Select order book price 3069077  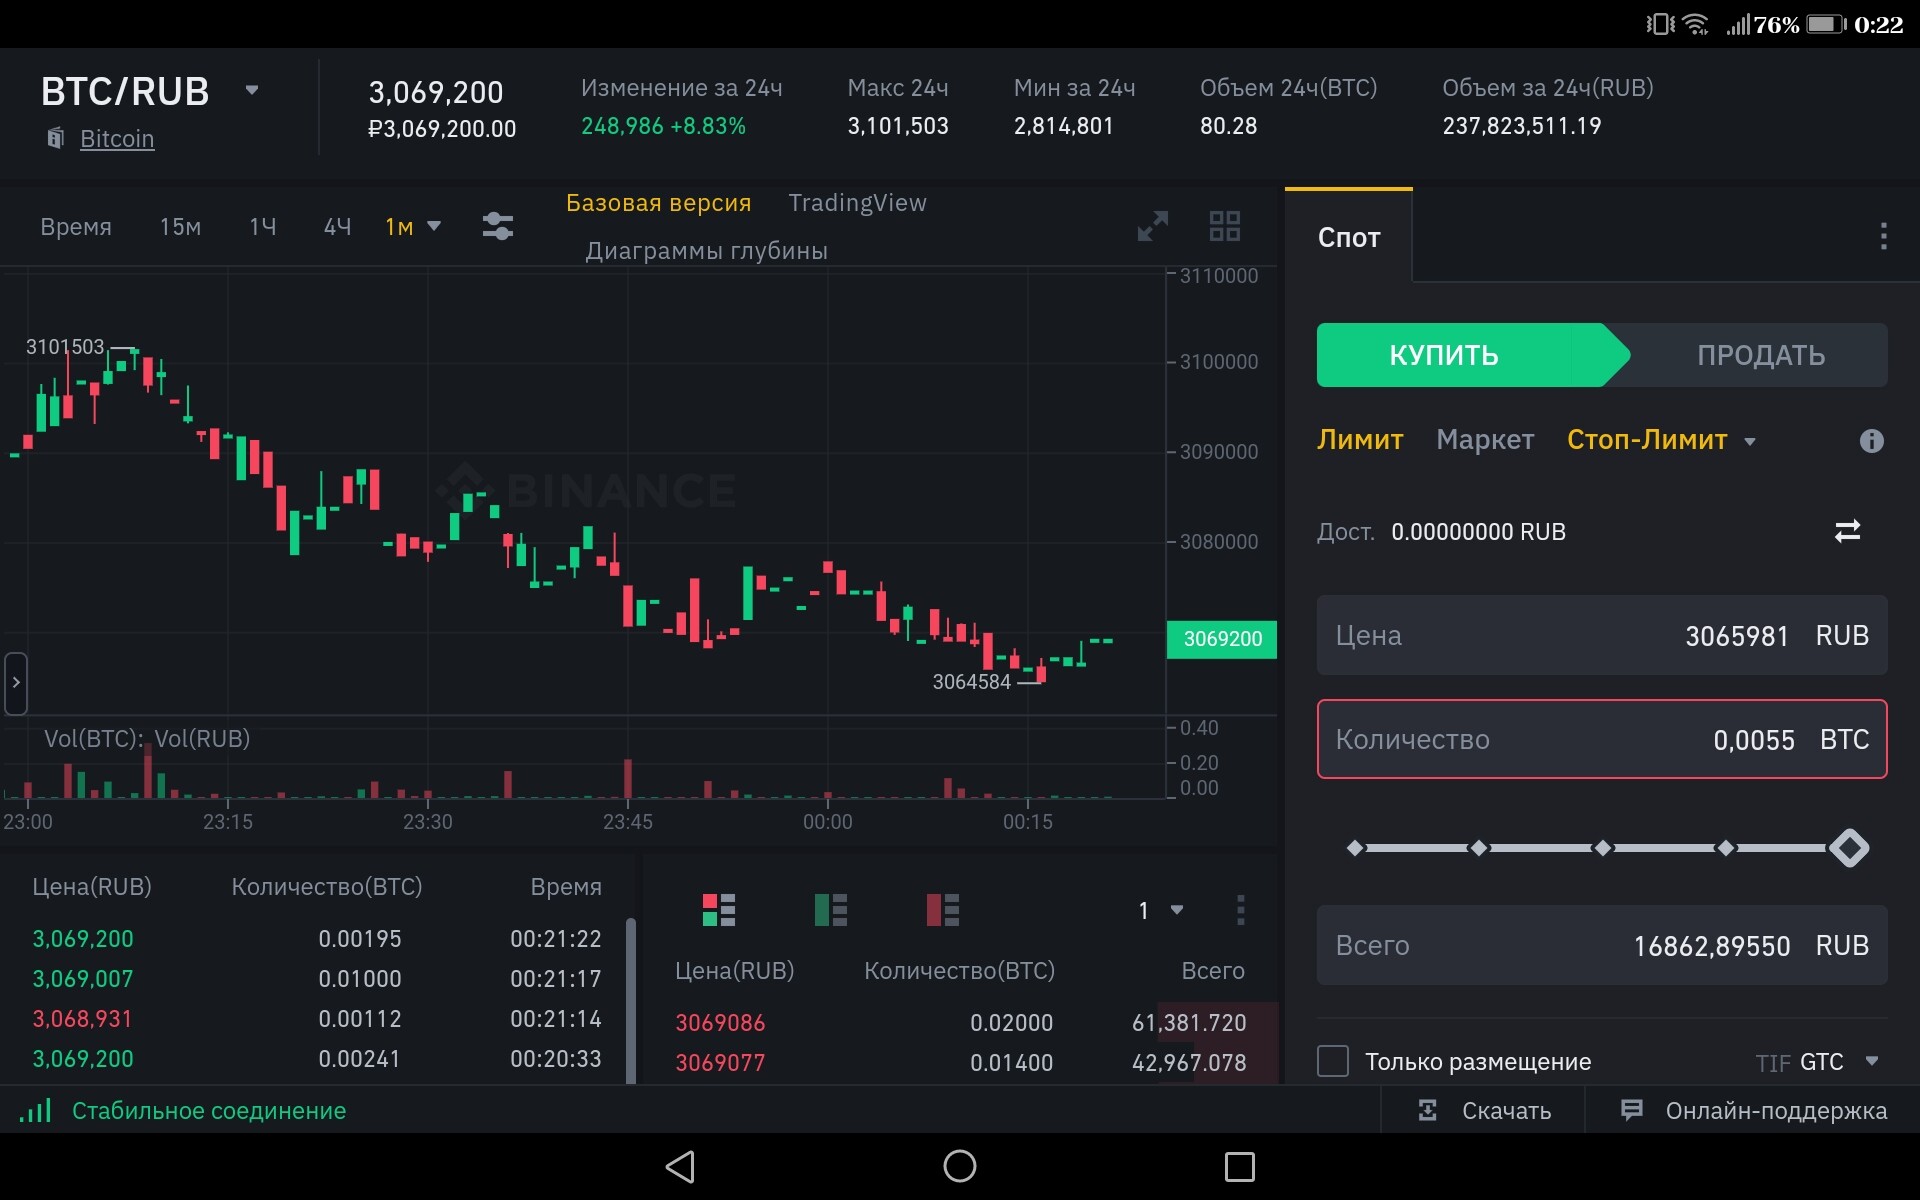click(720, 1063)
